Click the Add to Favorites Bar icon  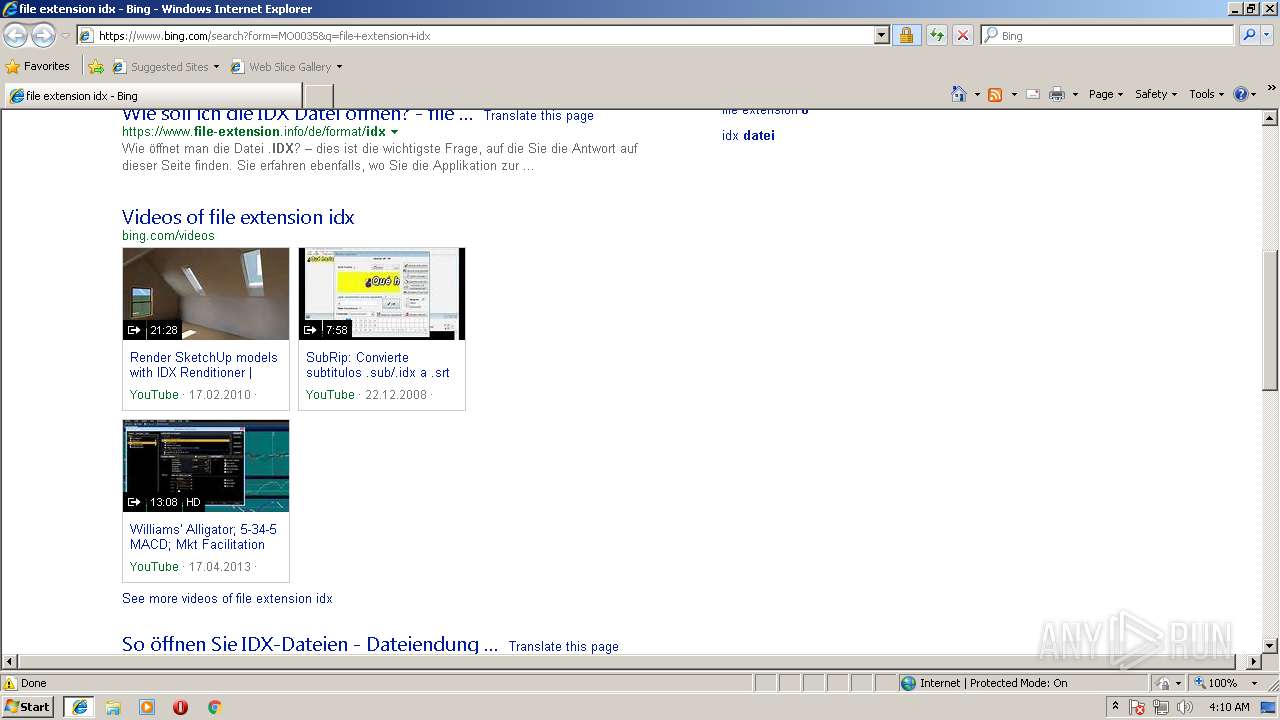95,67
